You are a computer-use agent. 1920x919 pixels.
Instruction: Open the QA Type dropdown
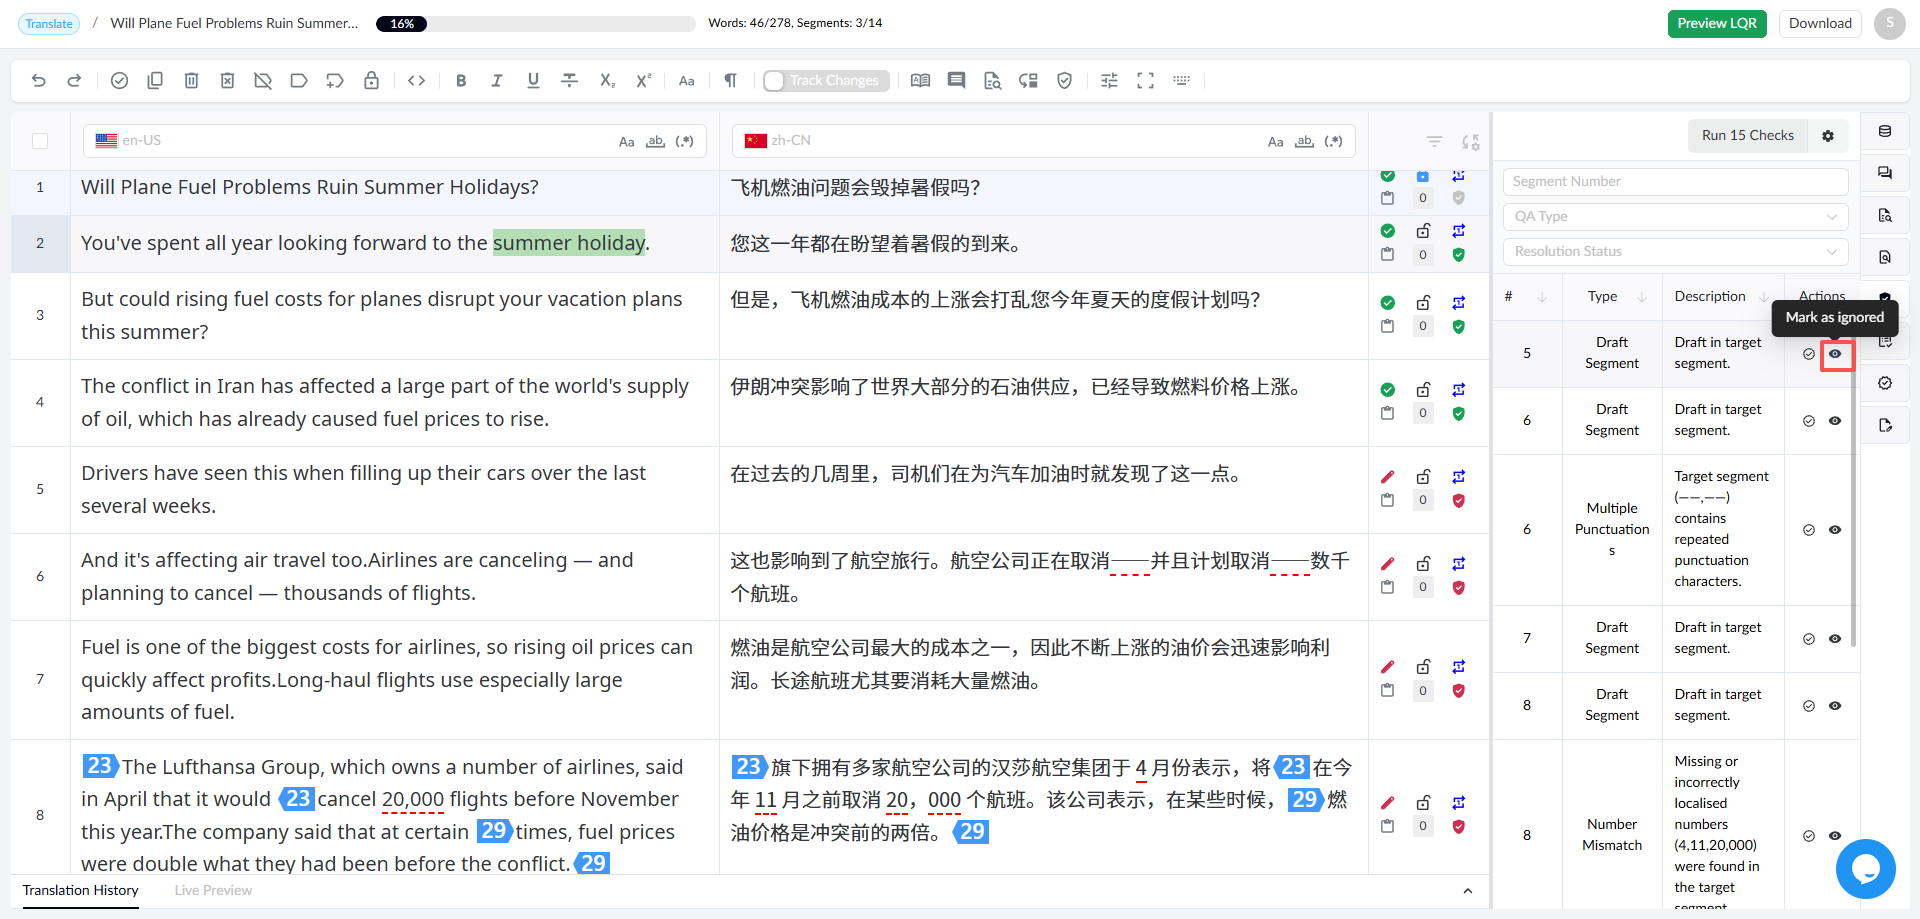[1675, 217]
